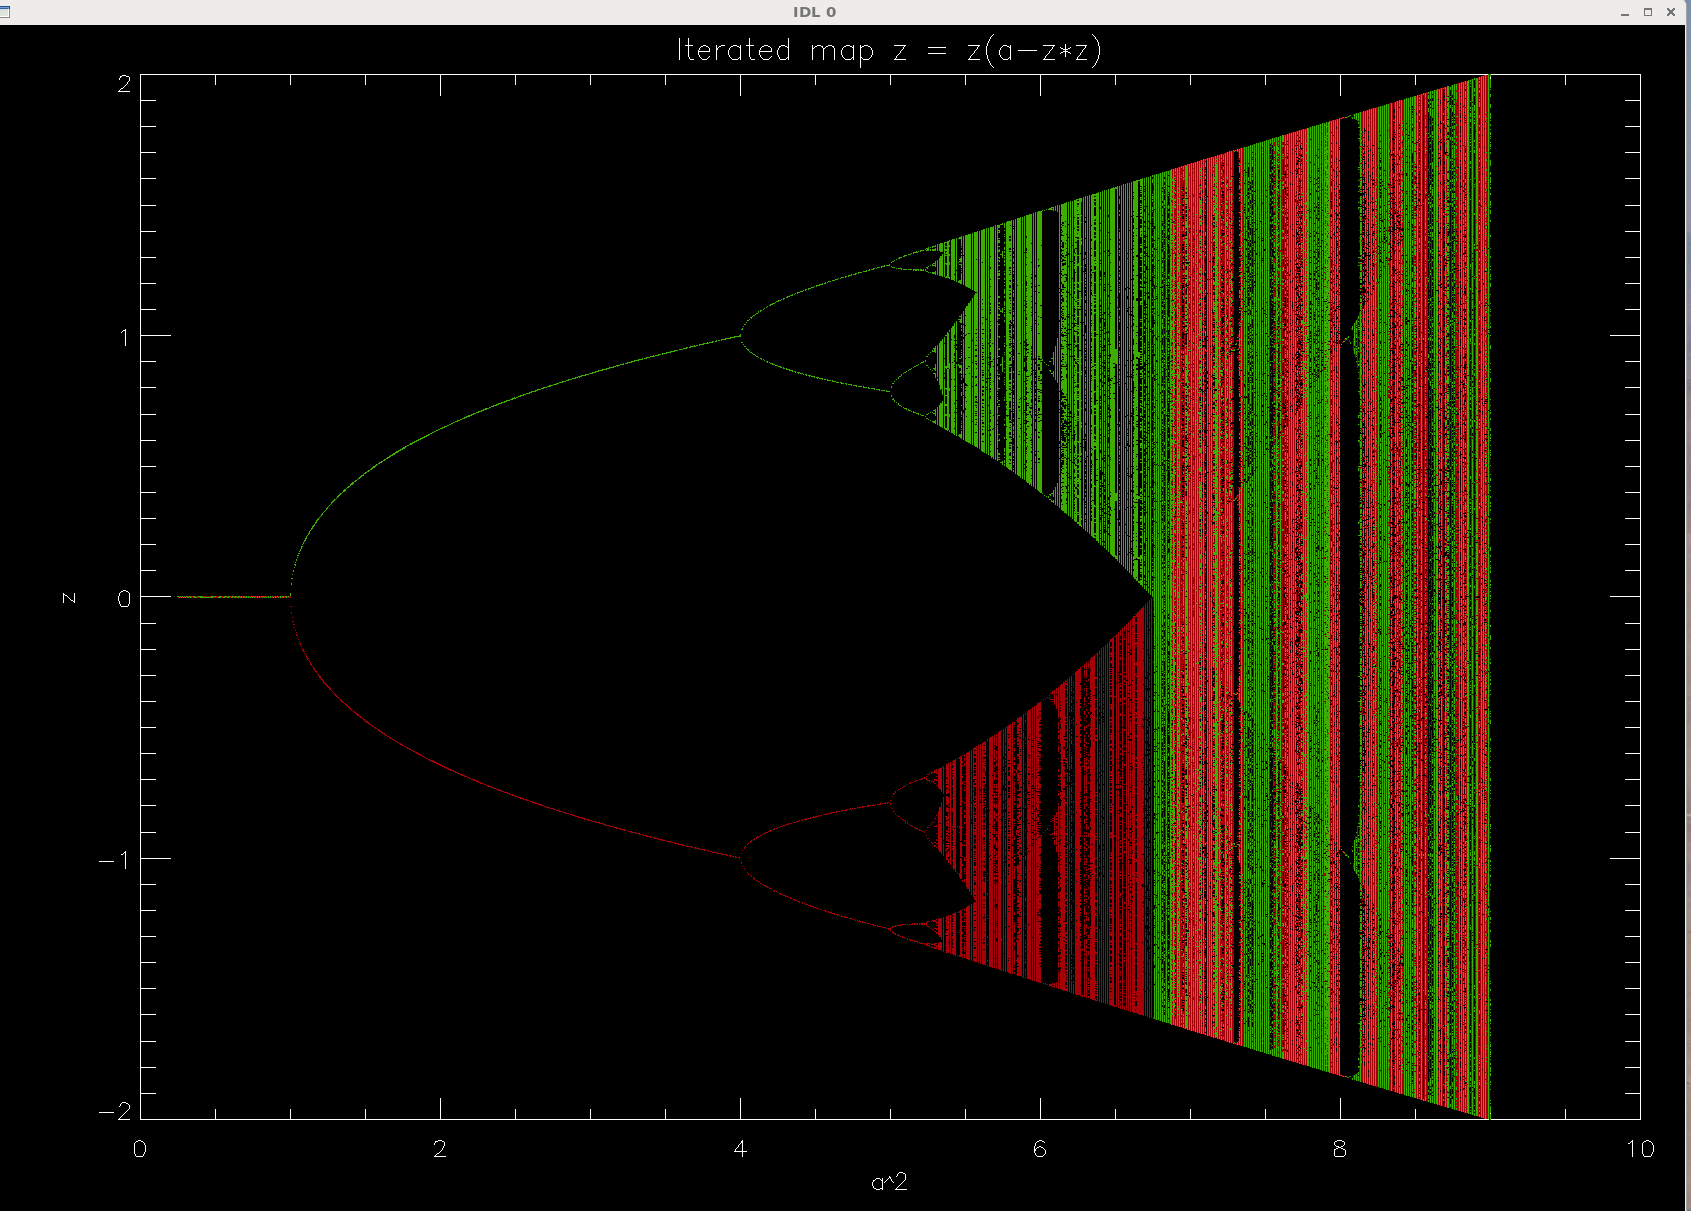Open the window menu icon in title bar

click(x=5, y=12)
